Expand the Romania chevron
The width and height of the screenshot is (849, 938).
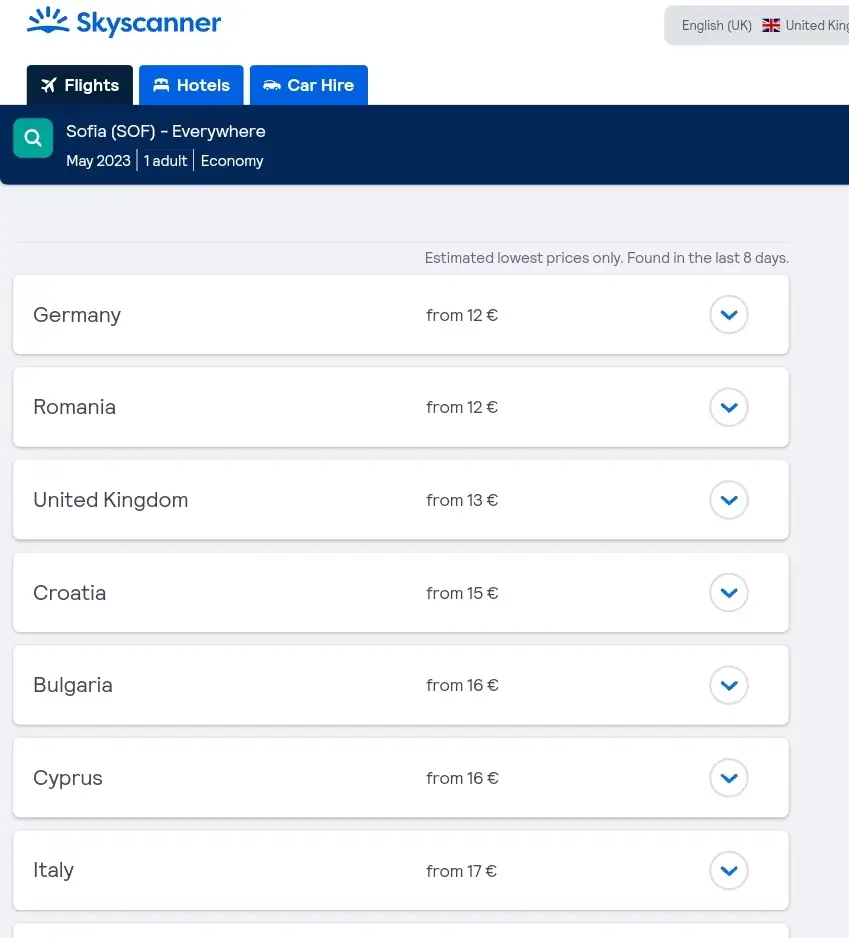pyautogui.click(x=728, y=407)
